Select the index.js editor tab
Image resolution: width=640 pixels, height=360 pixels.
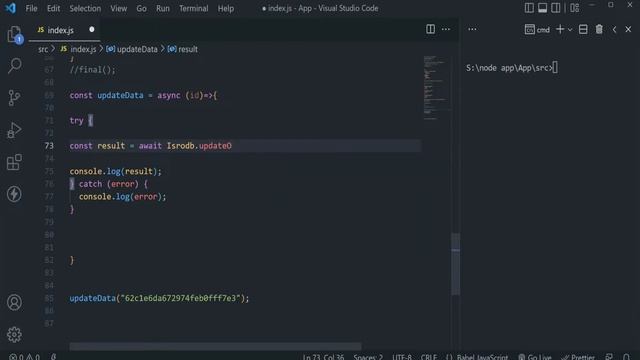[x=64, y=30]
